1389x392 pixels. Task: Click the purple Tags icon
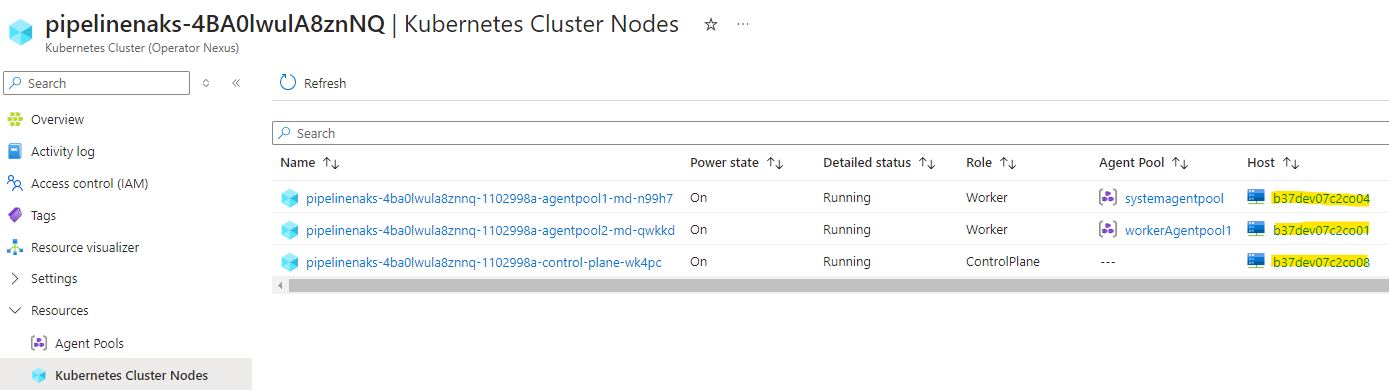pyautogui.click(x=15, y=215)
